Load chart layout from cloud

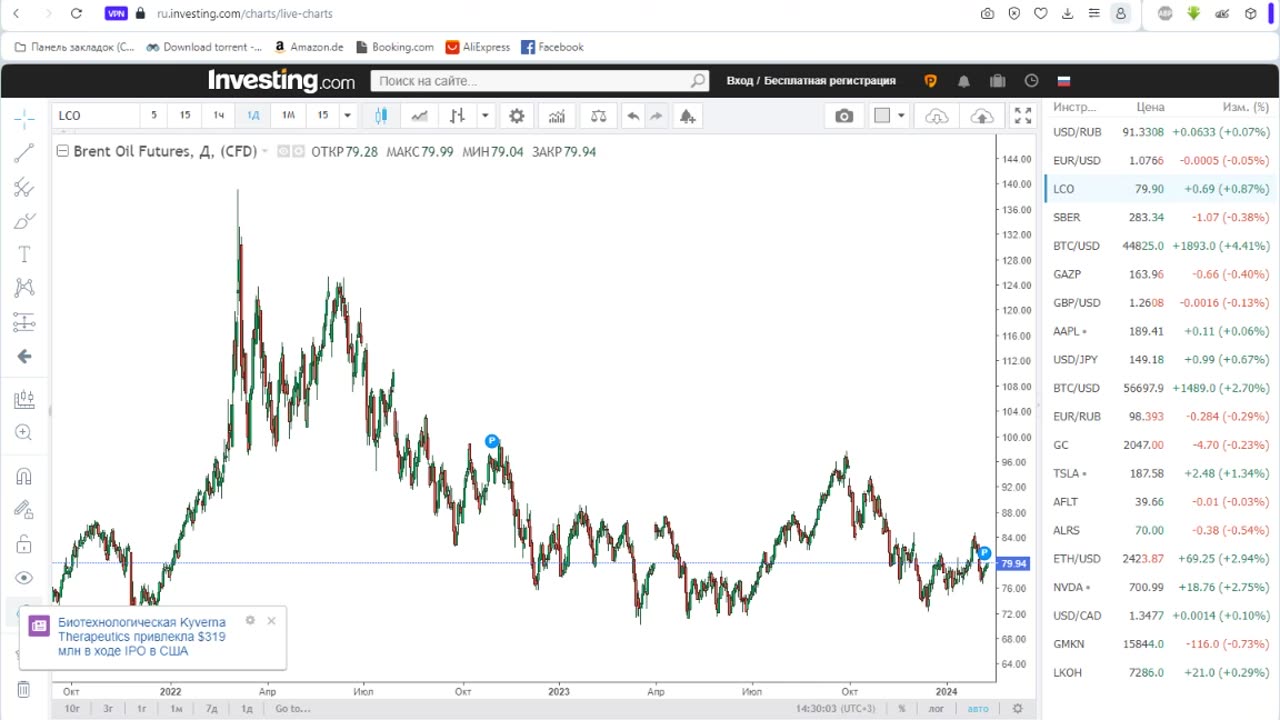(937, 116)
